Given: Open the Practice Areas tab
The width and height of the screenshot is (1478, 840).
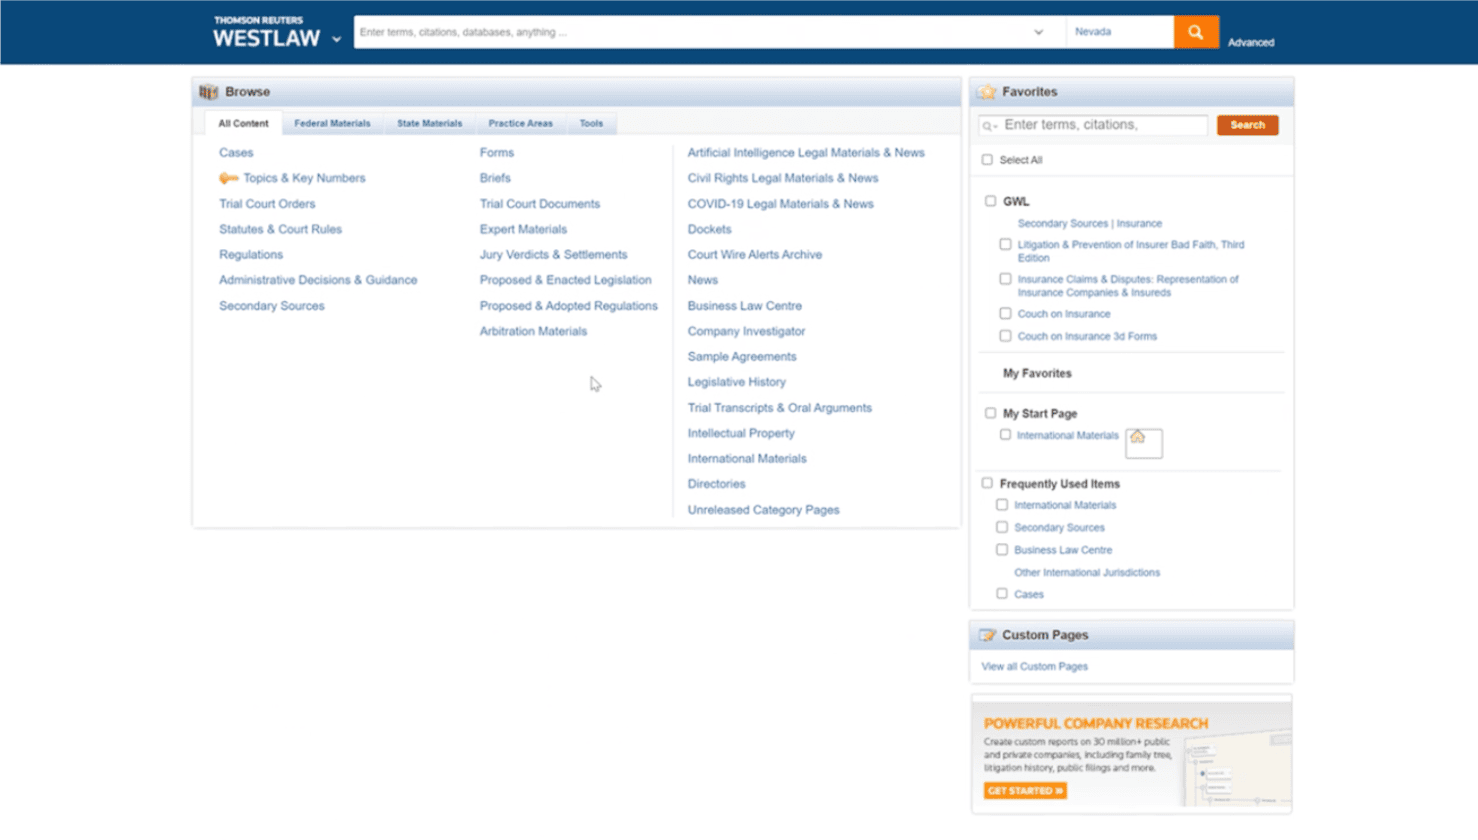Looking at the screenshot, I should 520,123.
